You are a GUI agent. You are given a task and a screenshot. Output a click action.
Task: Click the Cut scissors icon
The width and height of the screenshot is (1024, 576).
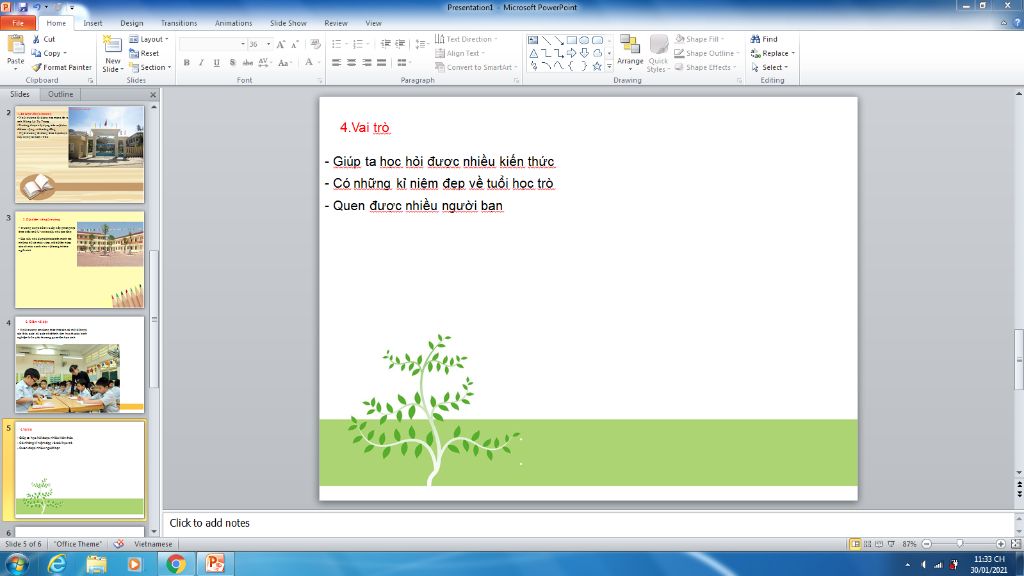[x=36, y=39]
